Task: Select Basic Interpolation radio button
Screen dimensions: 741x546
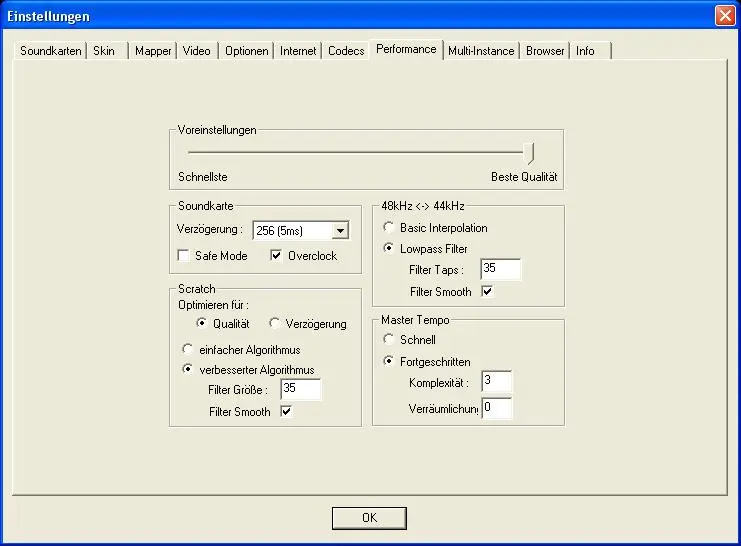Action: pos(389,228)
